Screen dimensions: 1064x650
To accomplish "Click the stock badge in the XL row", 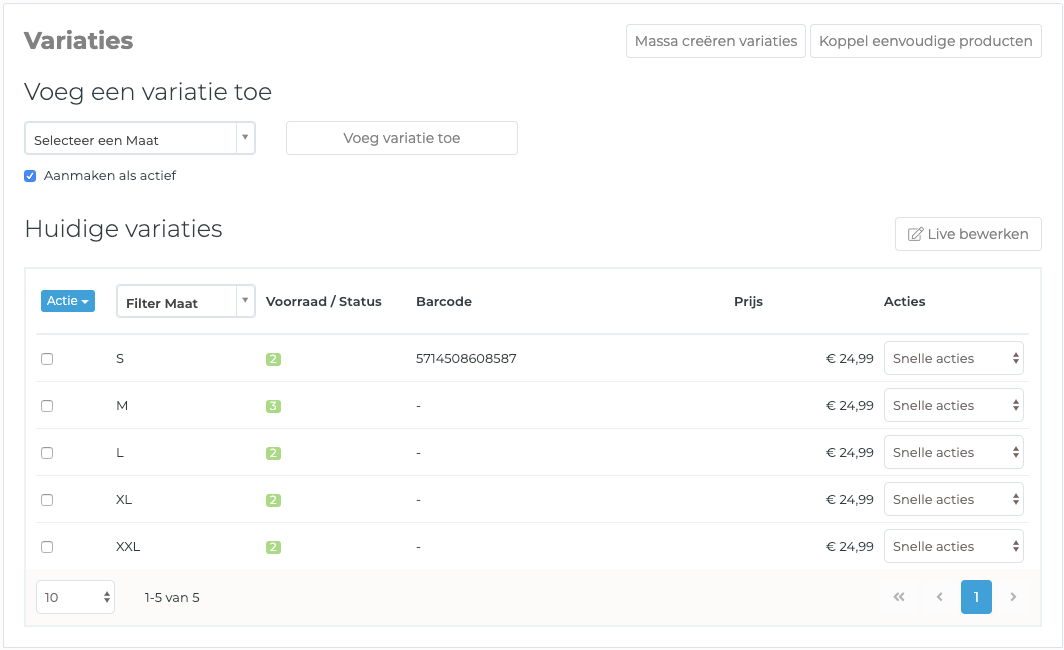I will [273, 500].
